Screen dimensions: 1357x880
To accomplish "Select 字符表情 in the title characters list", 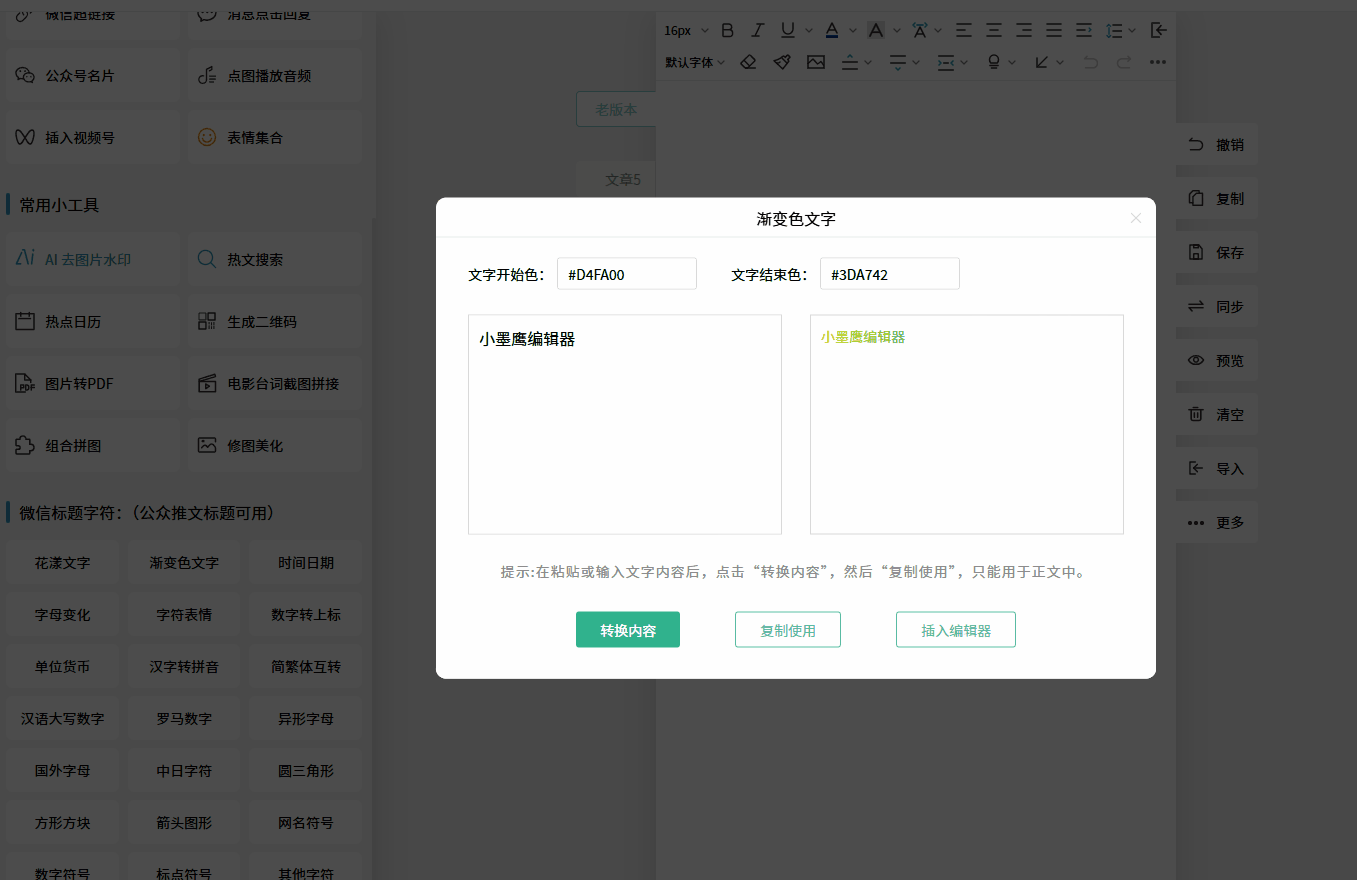I will point(184,615).
